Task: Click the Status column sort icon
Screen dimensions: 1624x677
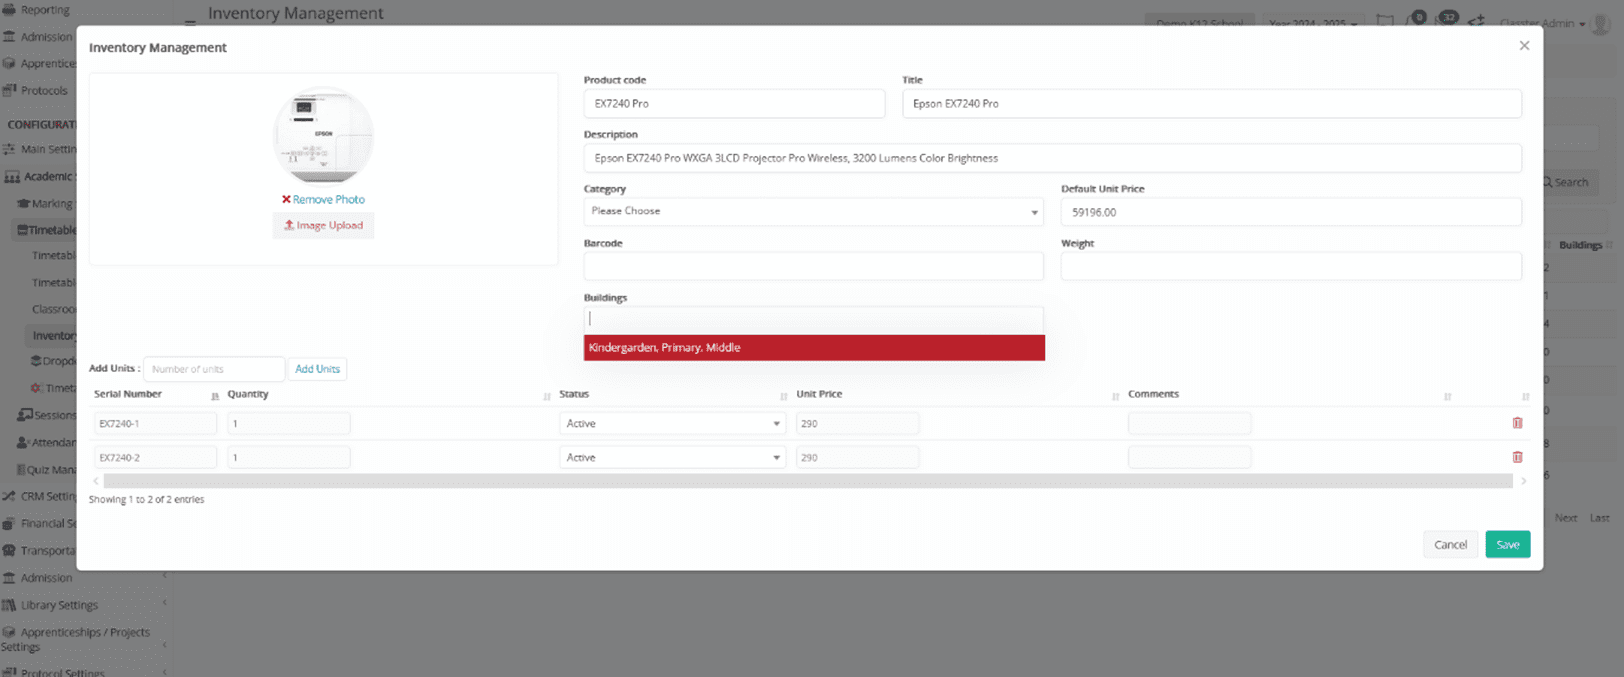Action: point(784,397)
